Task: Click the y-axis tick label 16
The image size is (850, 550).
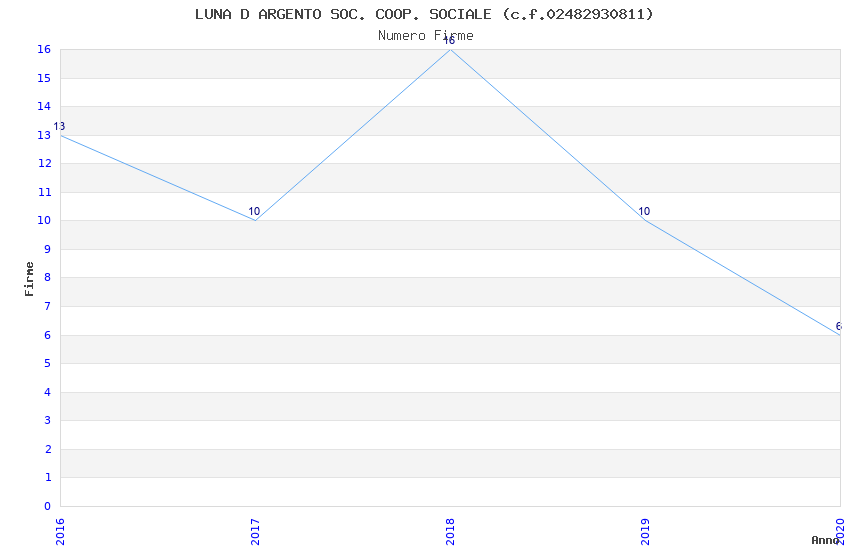Action: (x=44, y=49)
